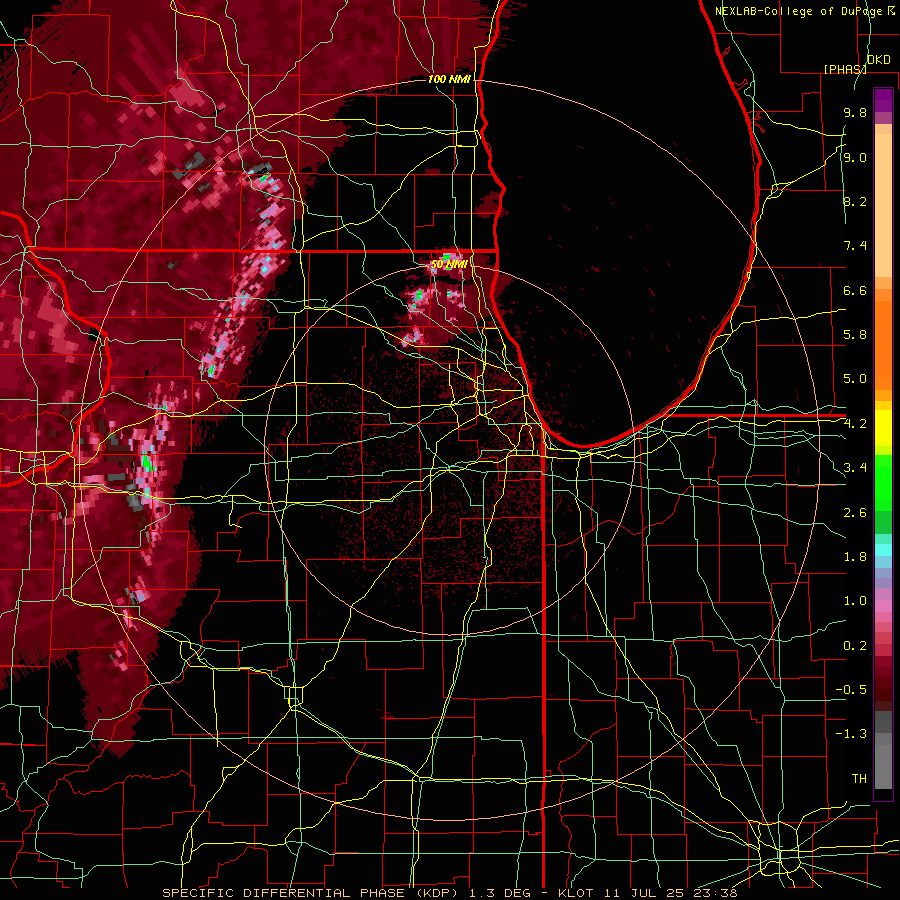Screen dimensions: 900x900
Task: Pick the purple top segment of color scale
Action: click(883, 101)
